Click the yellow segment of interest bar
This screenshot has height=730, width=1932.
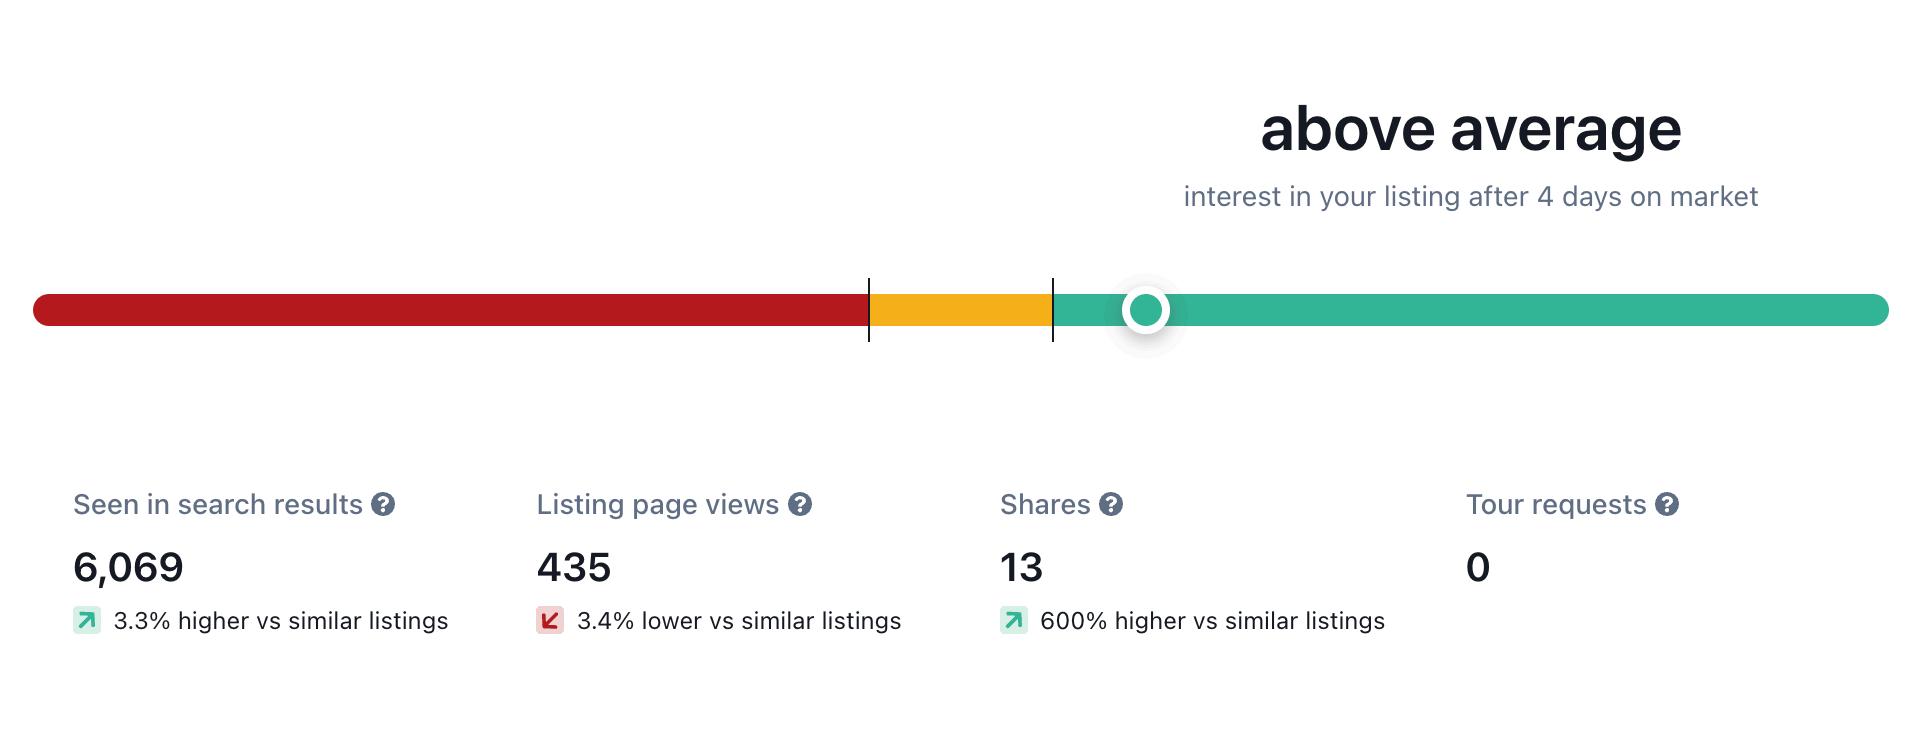tap(961, 310)
